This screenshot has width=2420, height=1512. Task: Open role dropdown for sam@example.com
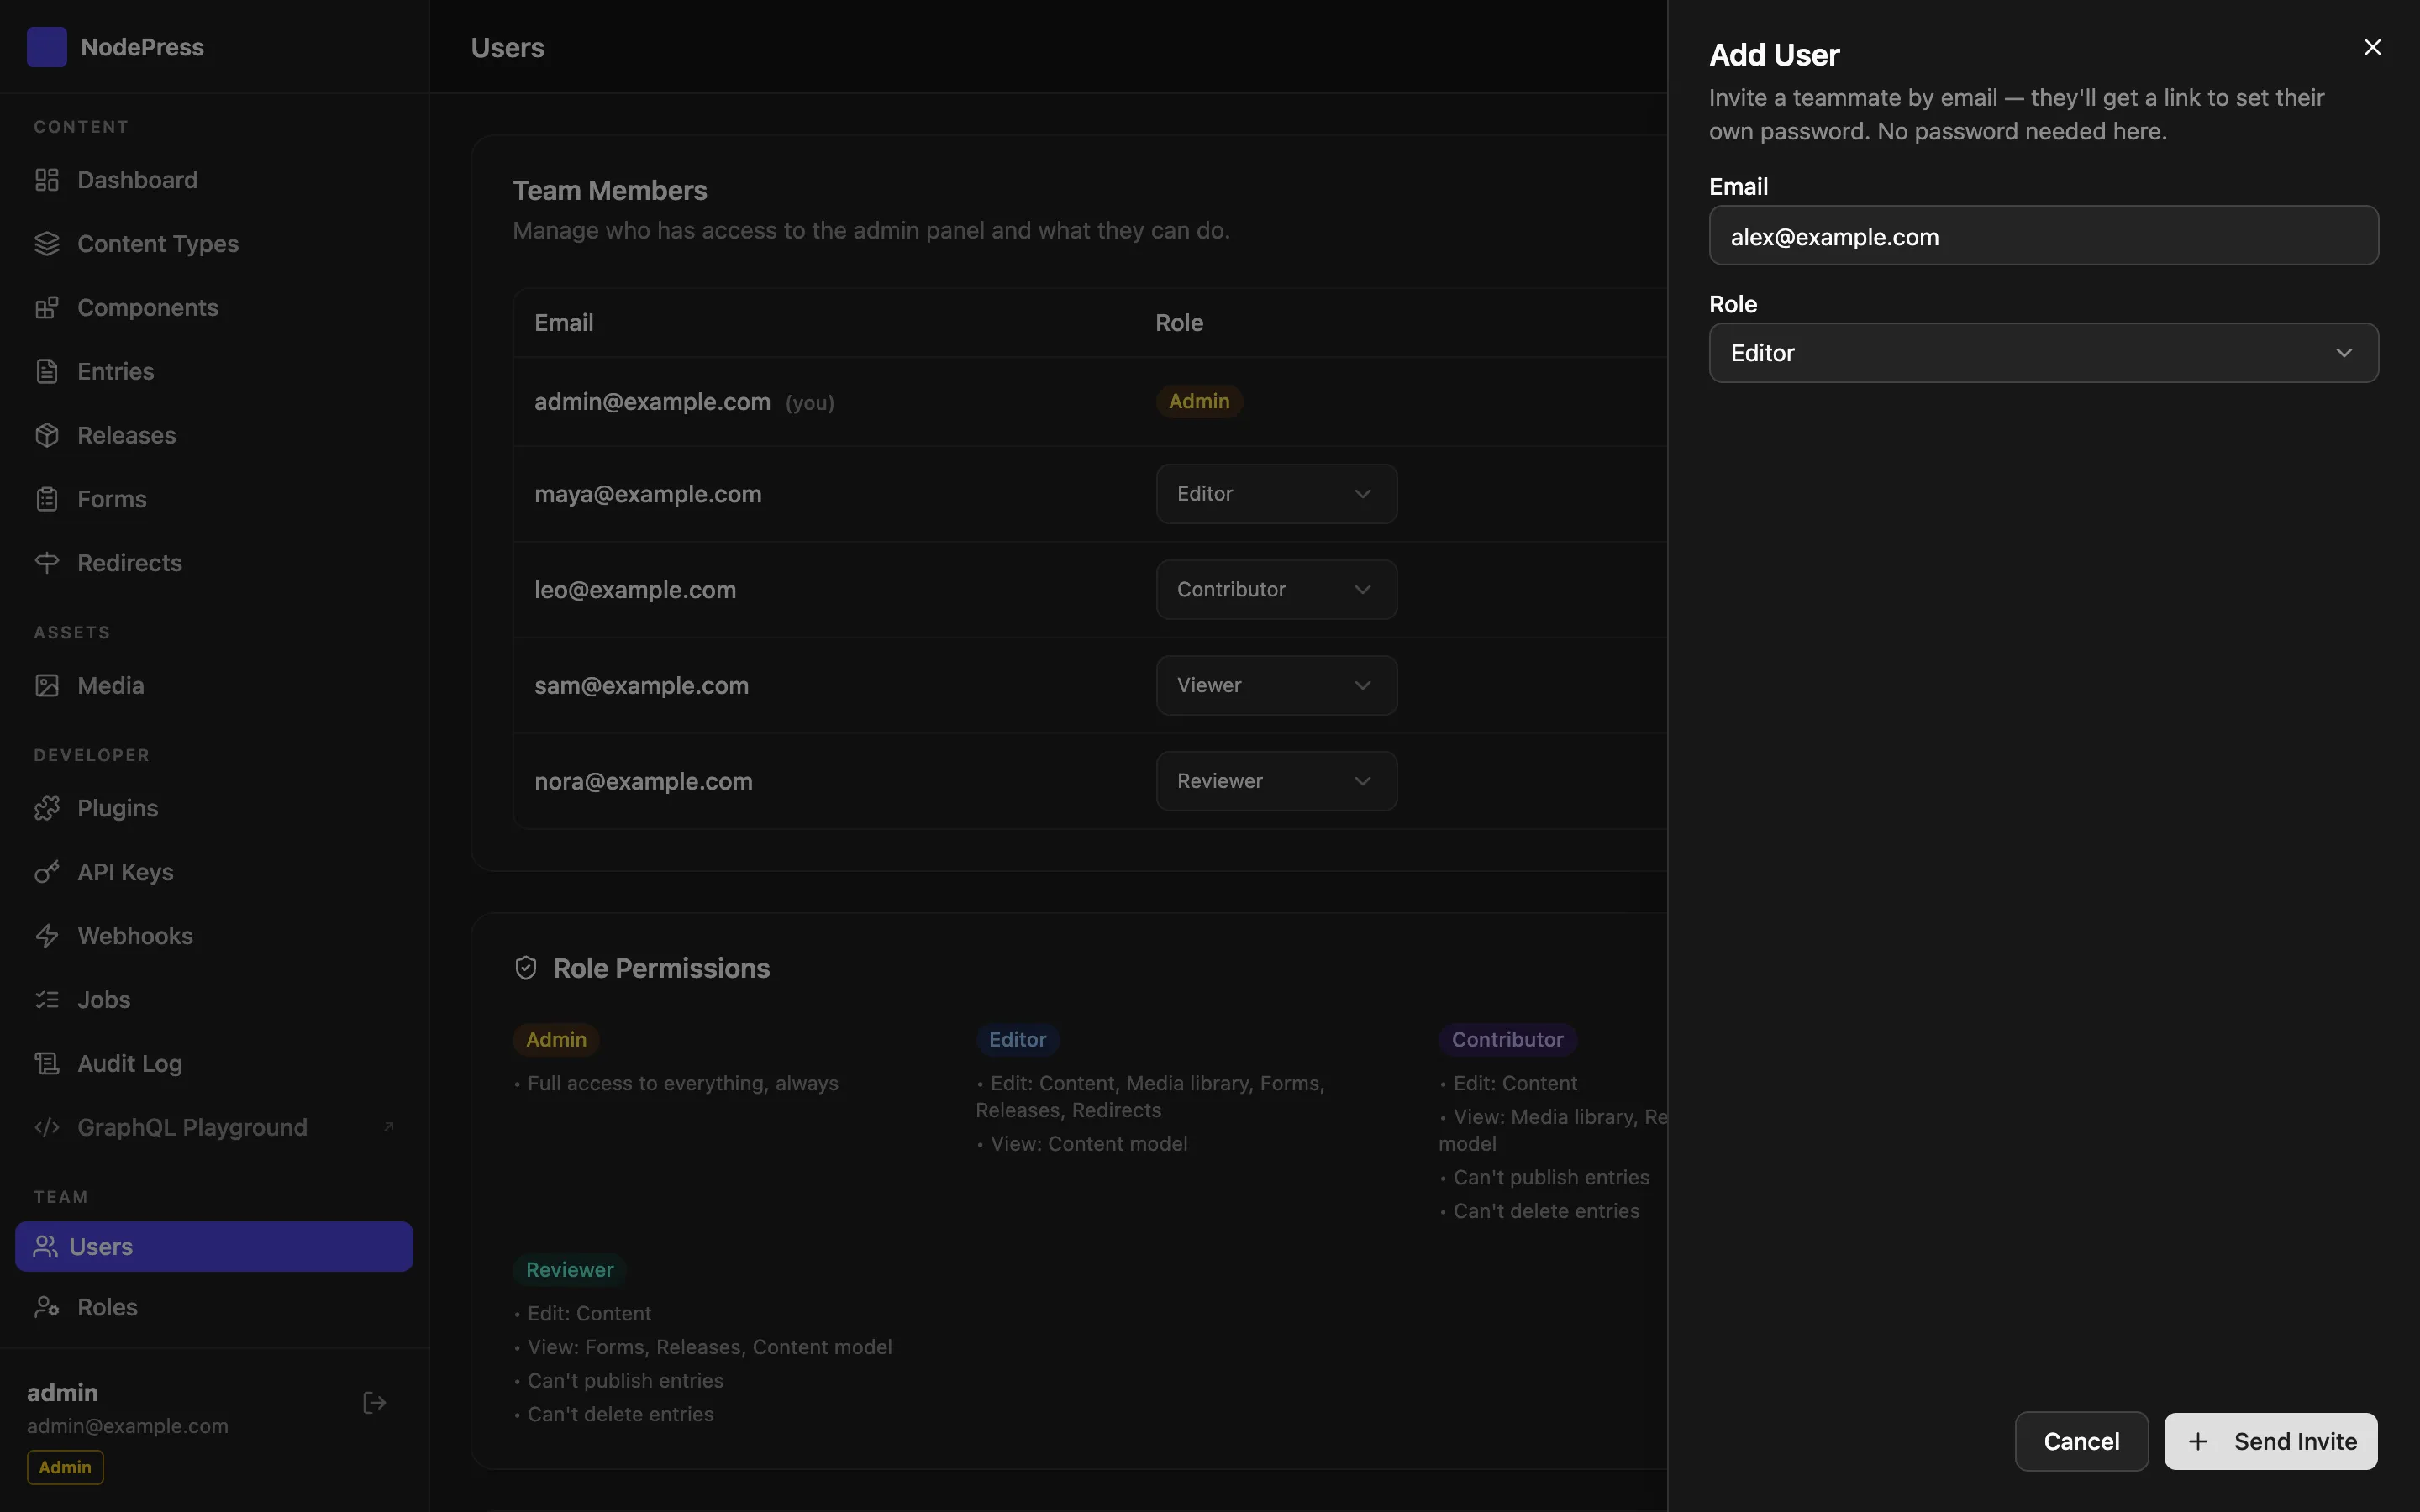1276,686
